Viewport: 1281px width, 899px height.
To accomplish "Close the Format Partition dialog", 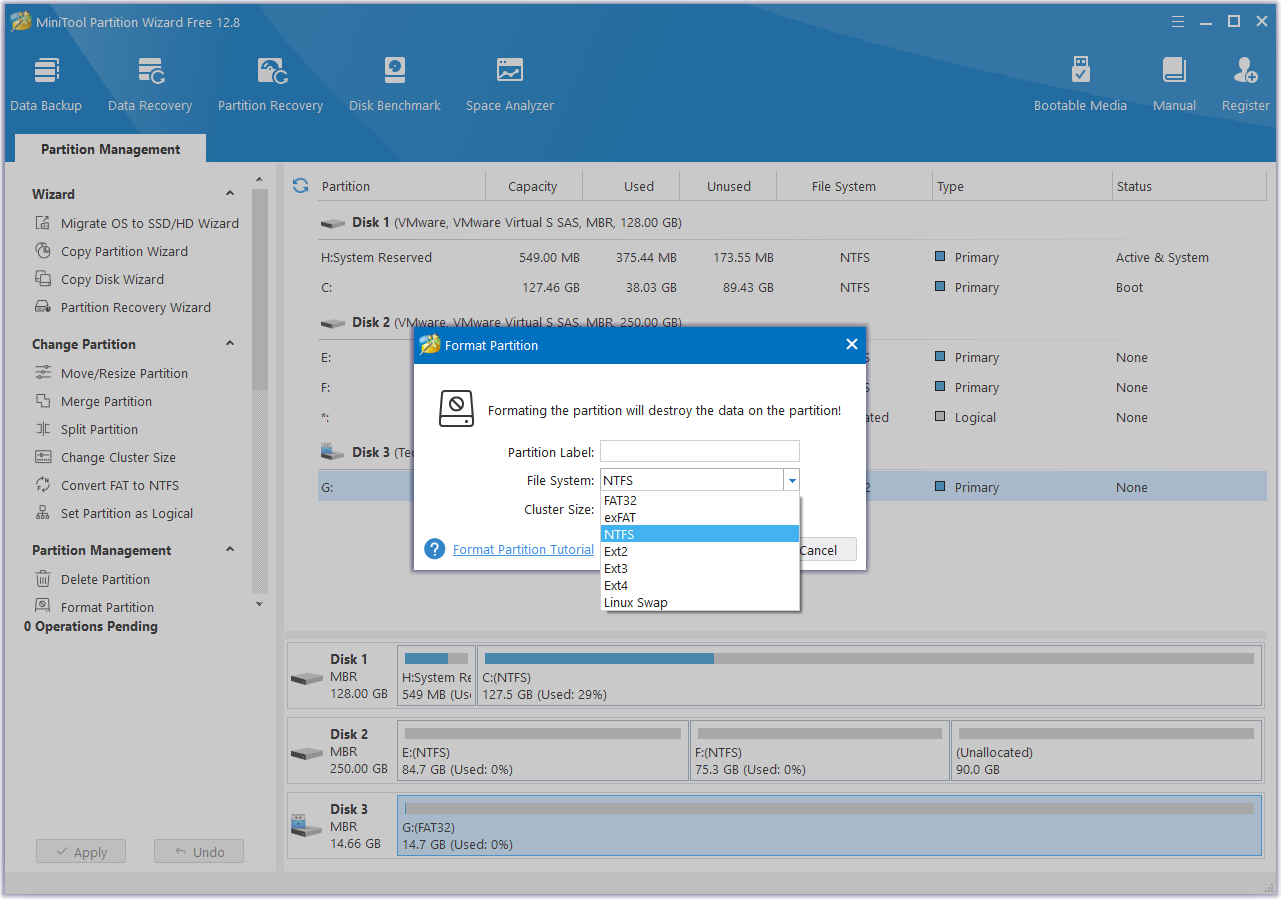I will click(851, 345).
